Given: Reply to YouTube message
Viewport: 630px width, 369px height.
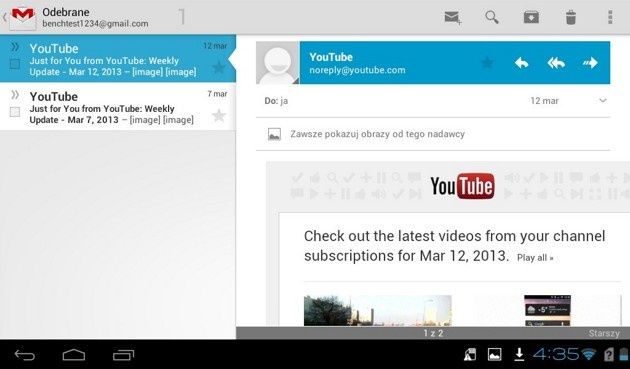Looking at the screenshot, I should click(522, 63).
